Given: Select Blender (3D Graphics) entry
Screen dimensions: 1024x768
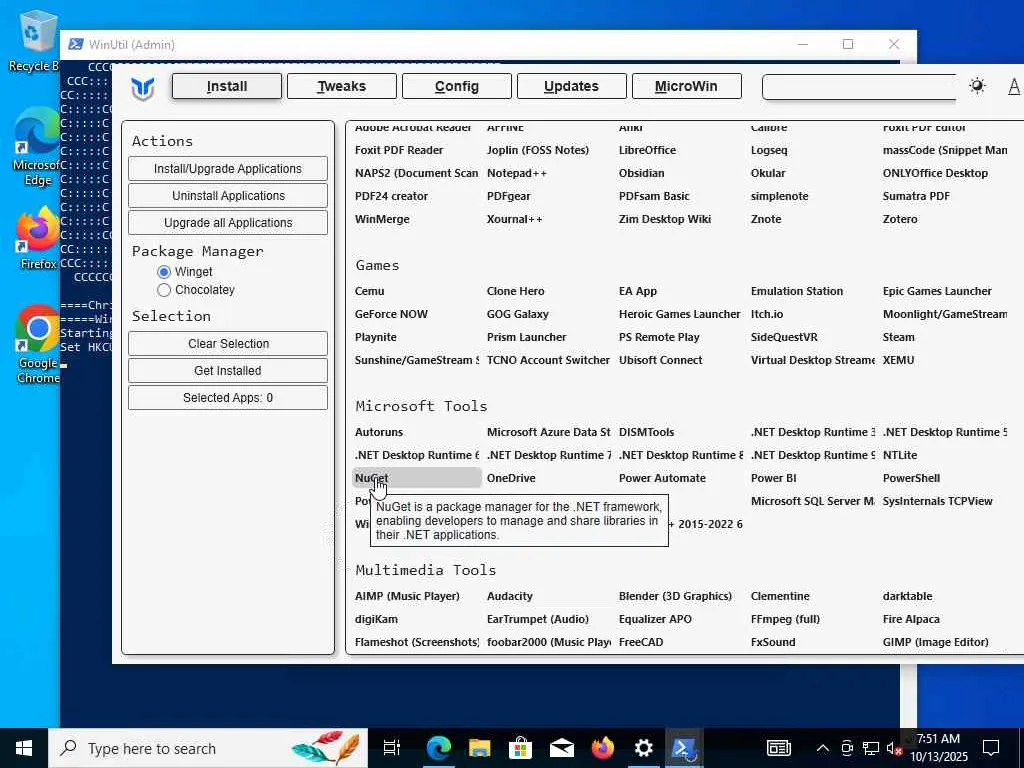Looking at the screenshot, I should pyautogui.click(x=675, y=596).
